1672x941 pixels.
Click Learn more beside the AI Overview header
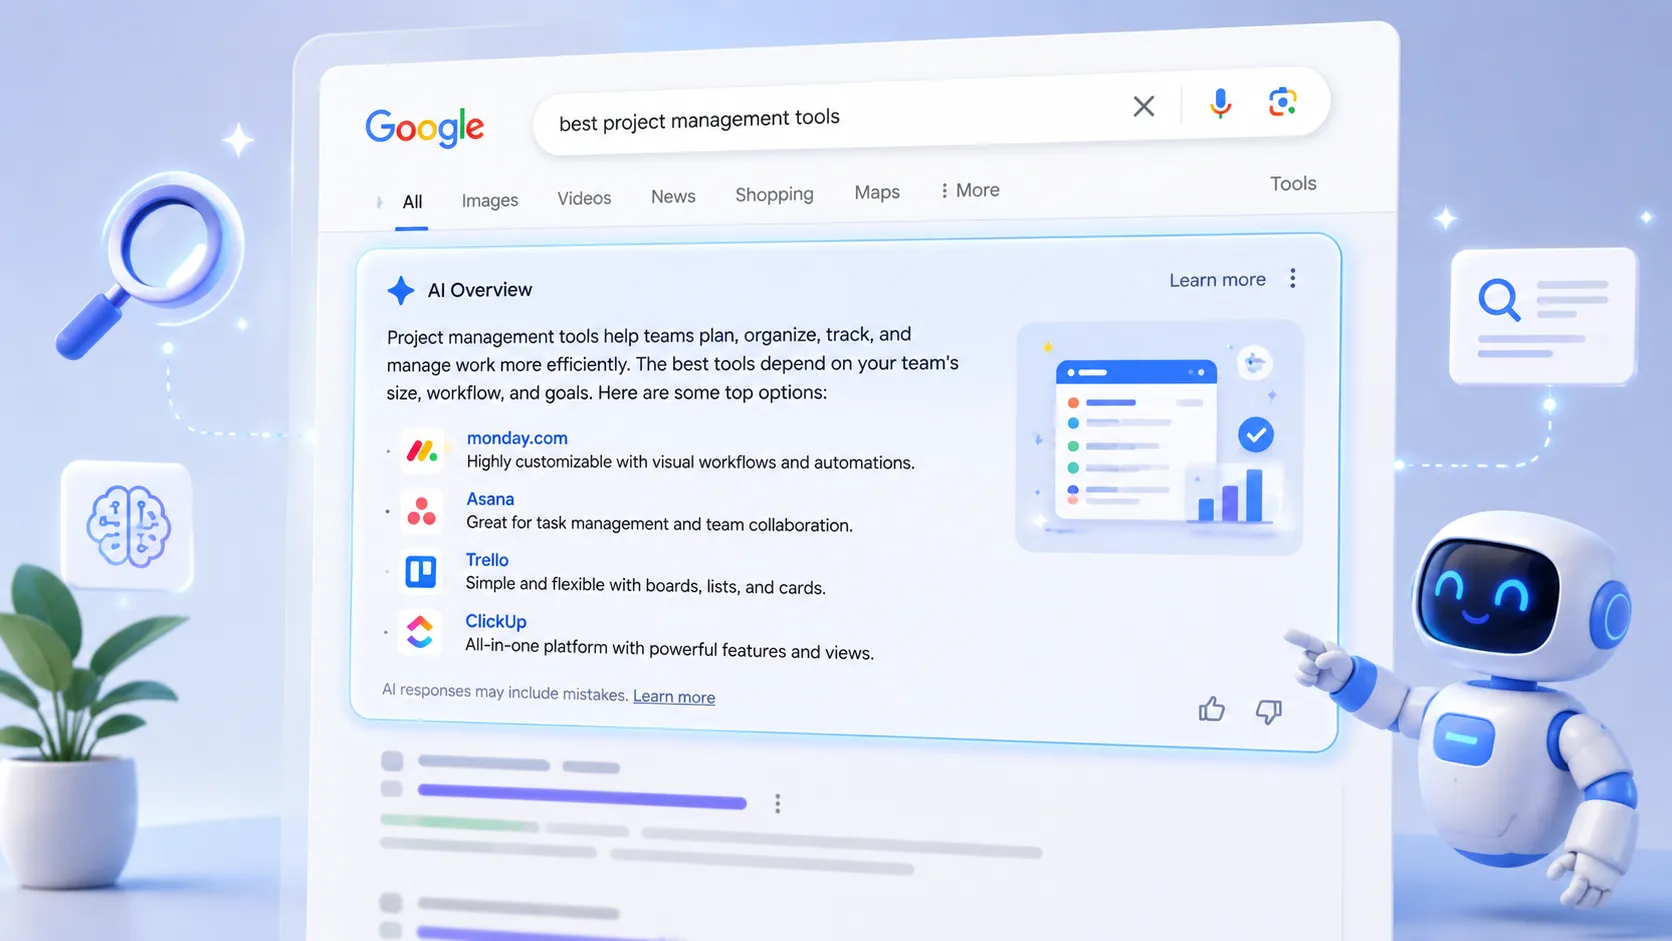click(1217, 280)
